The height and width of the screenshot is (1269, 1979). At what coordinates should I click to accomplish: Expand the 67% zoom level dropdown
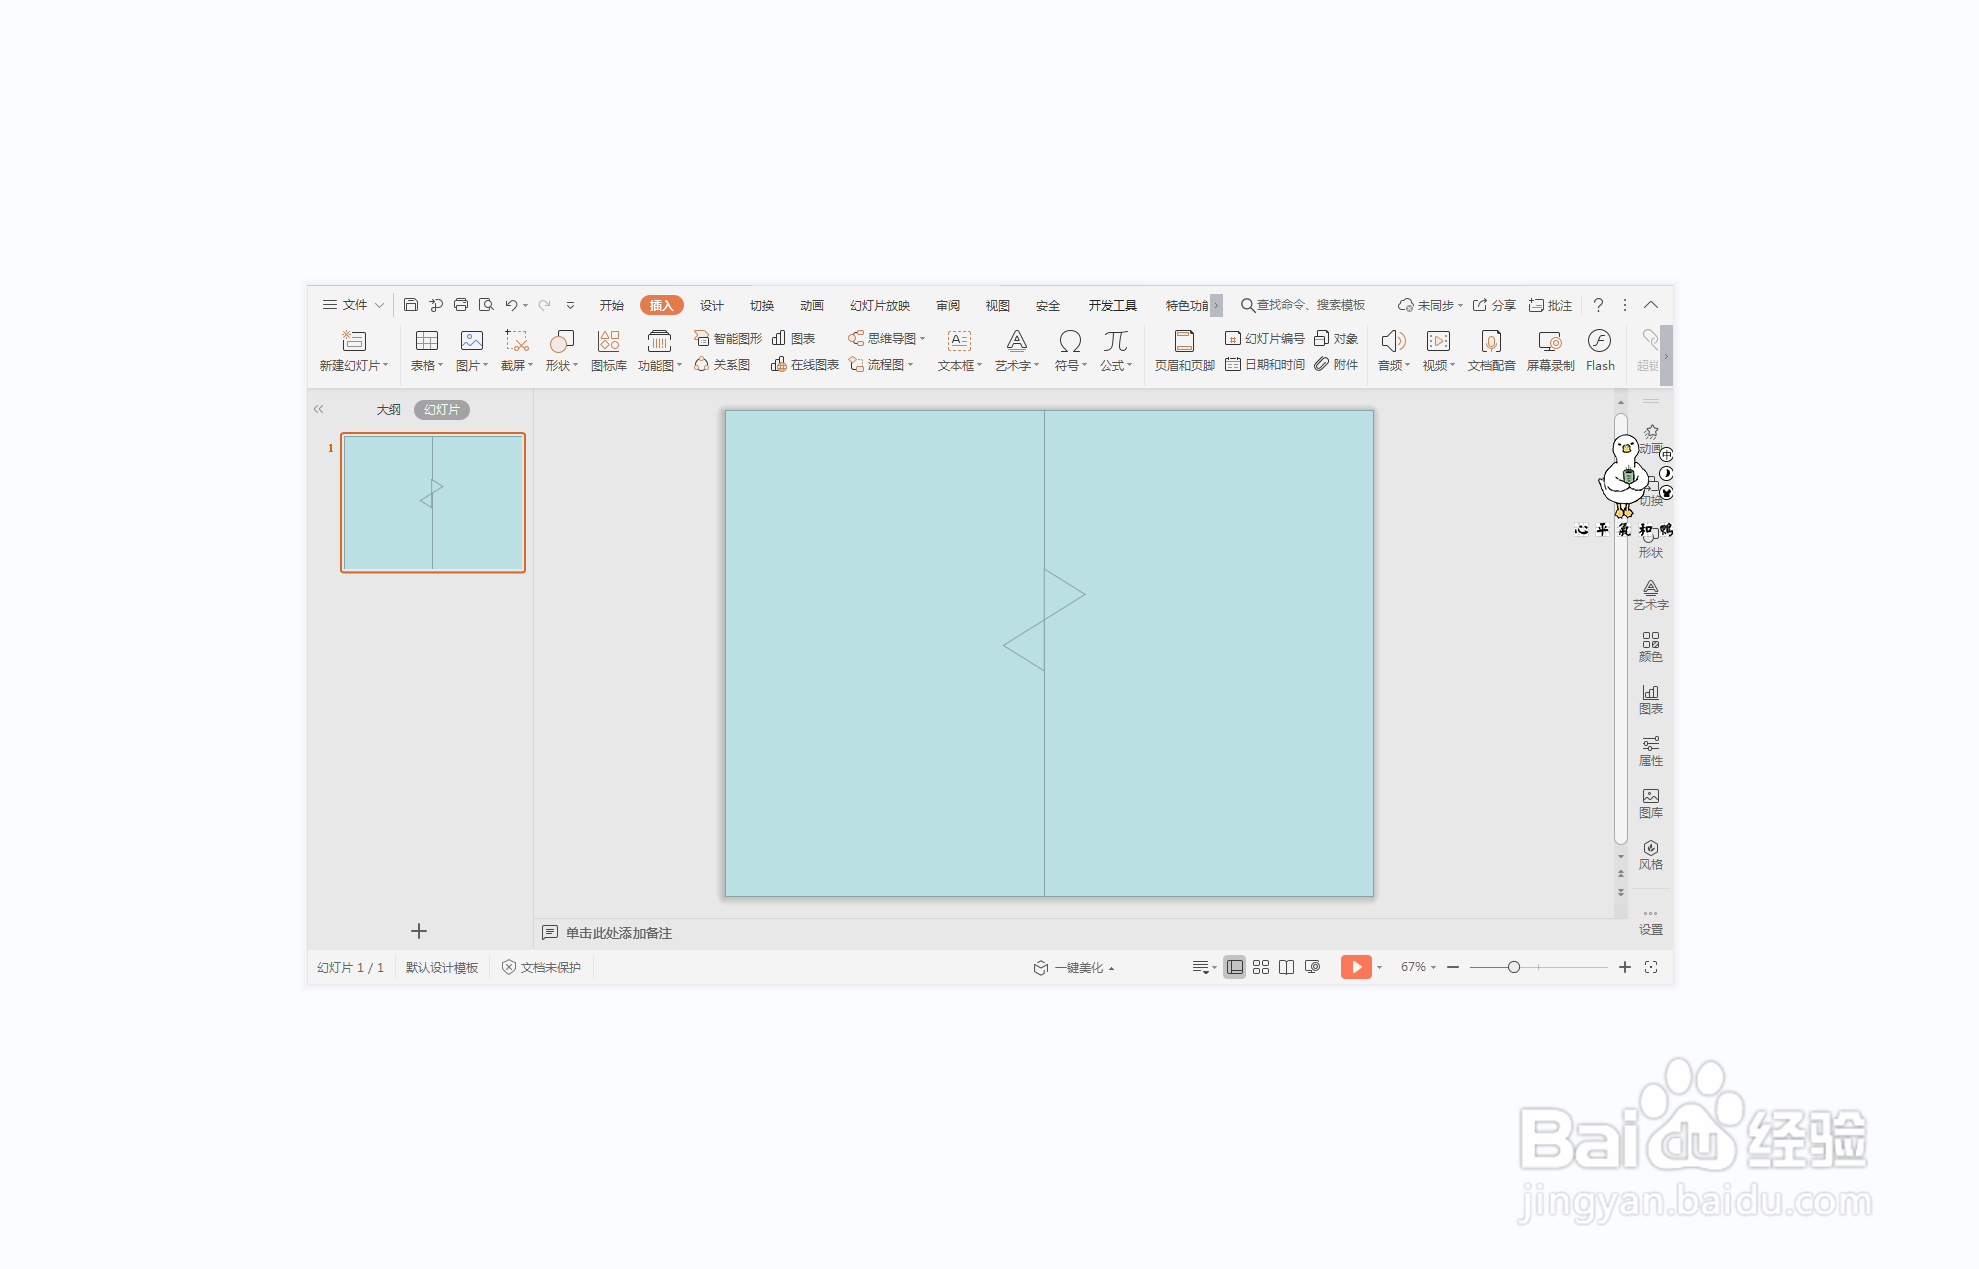(x=1418, y=967)
